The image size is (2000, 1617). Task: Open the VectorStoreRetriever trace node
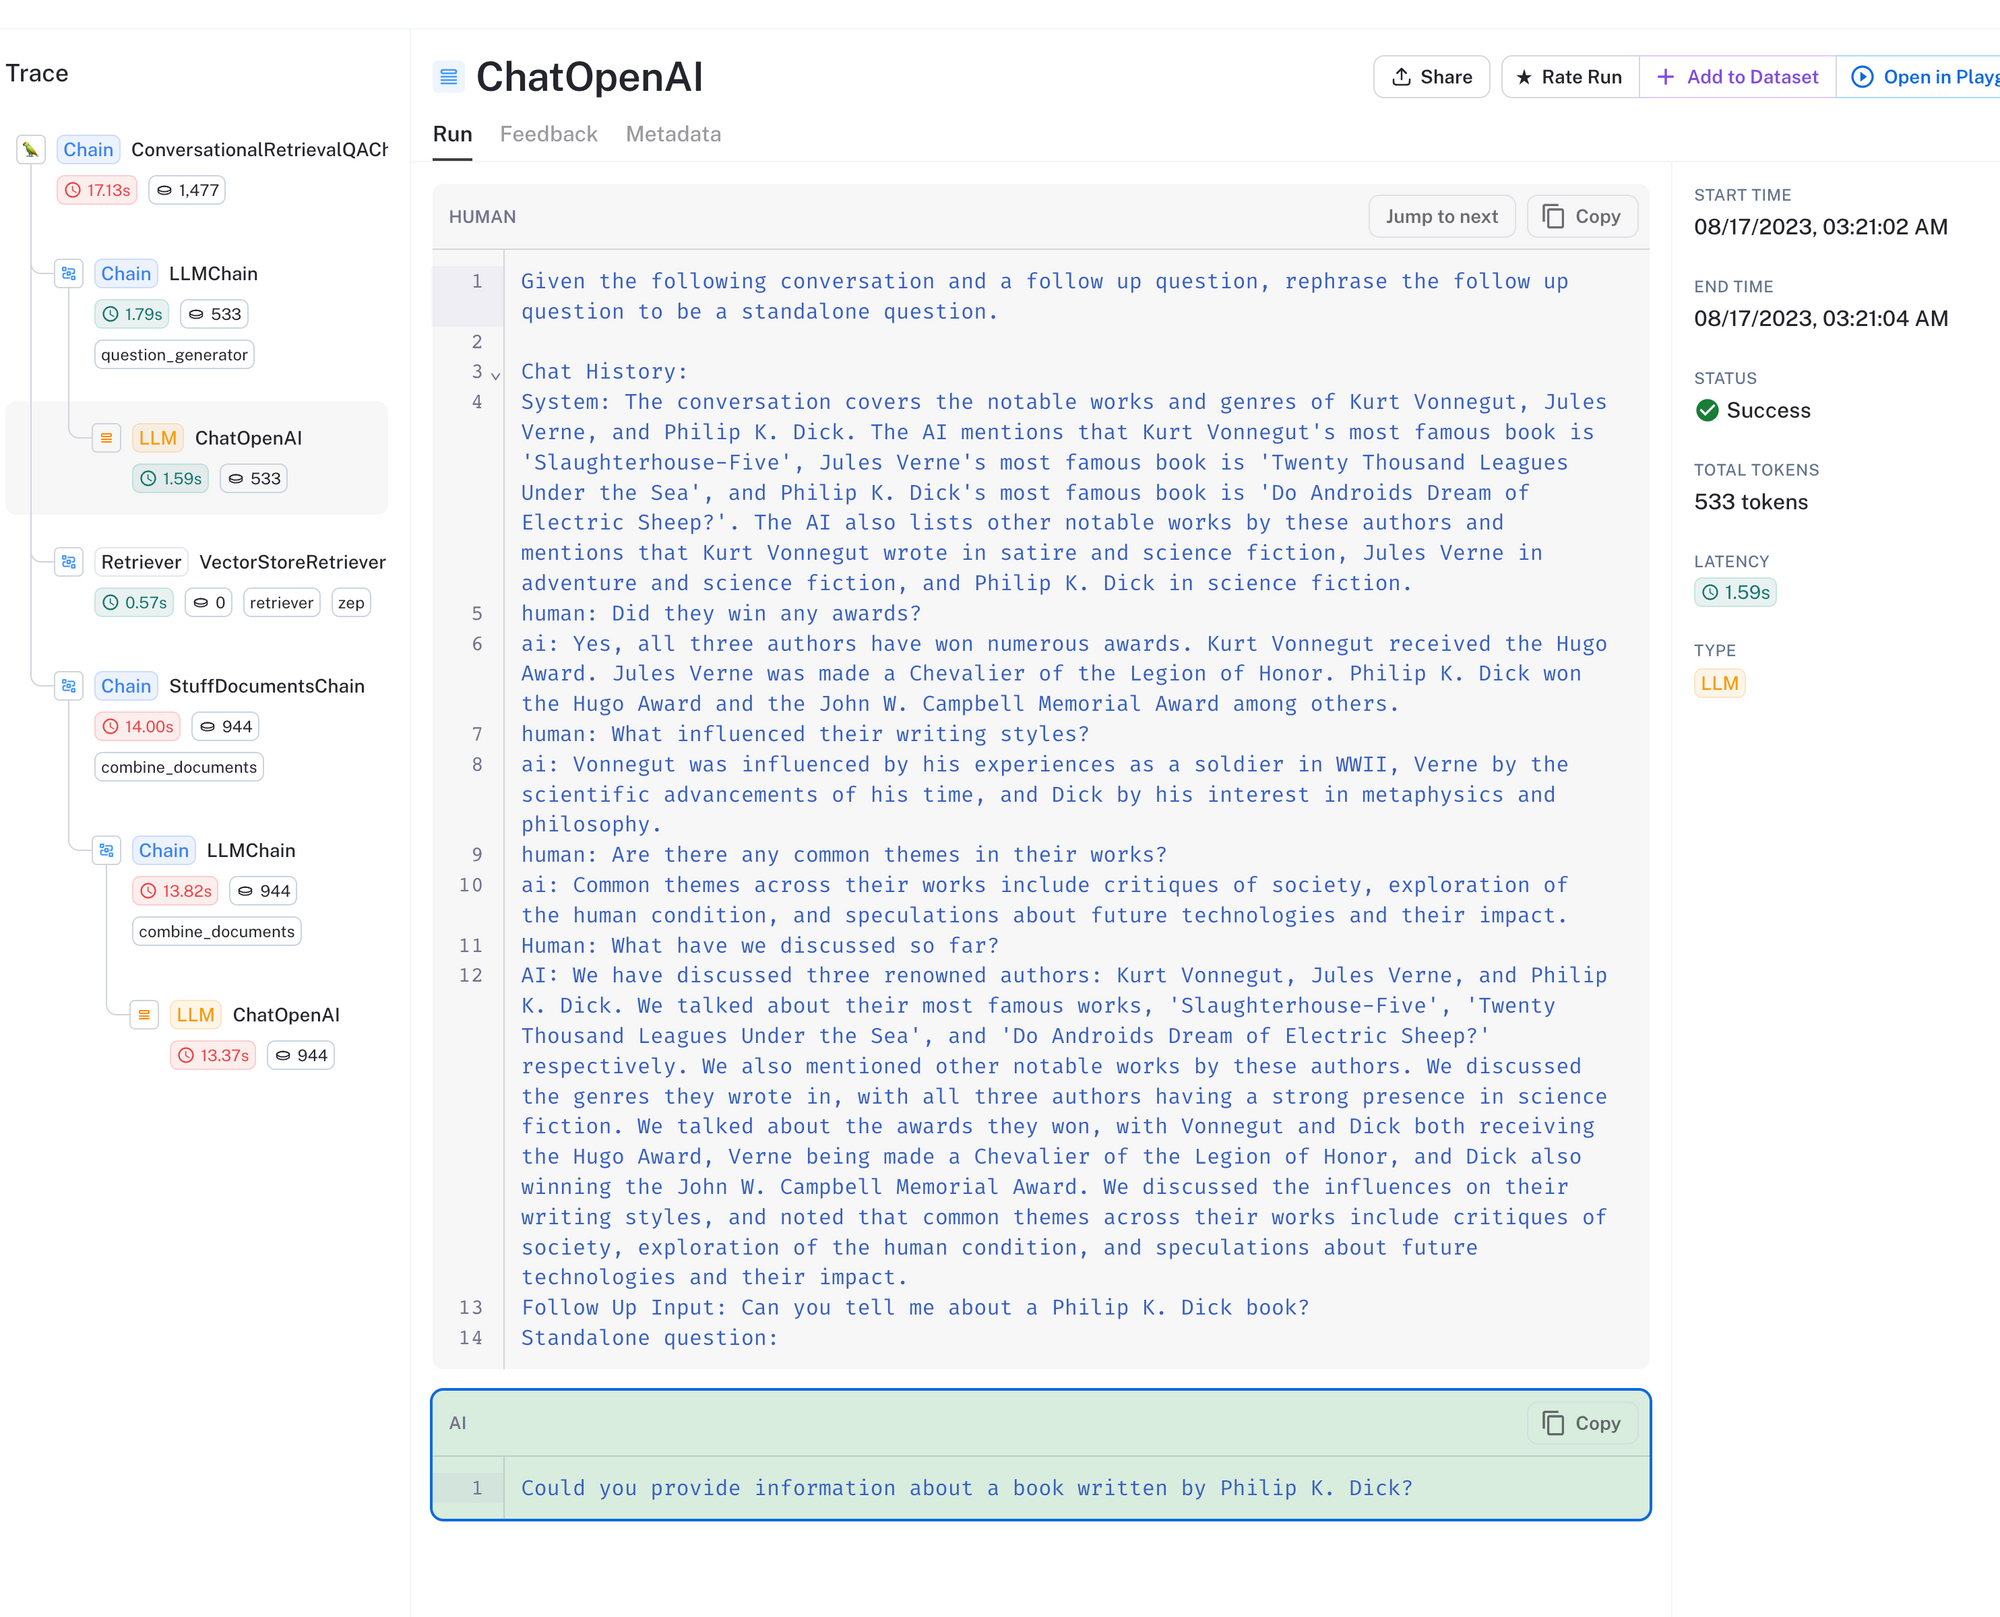[x=291, y=562]
